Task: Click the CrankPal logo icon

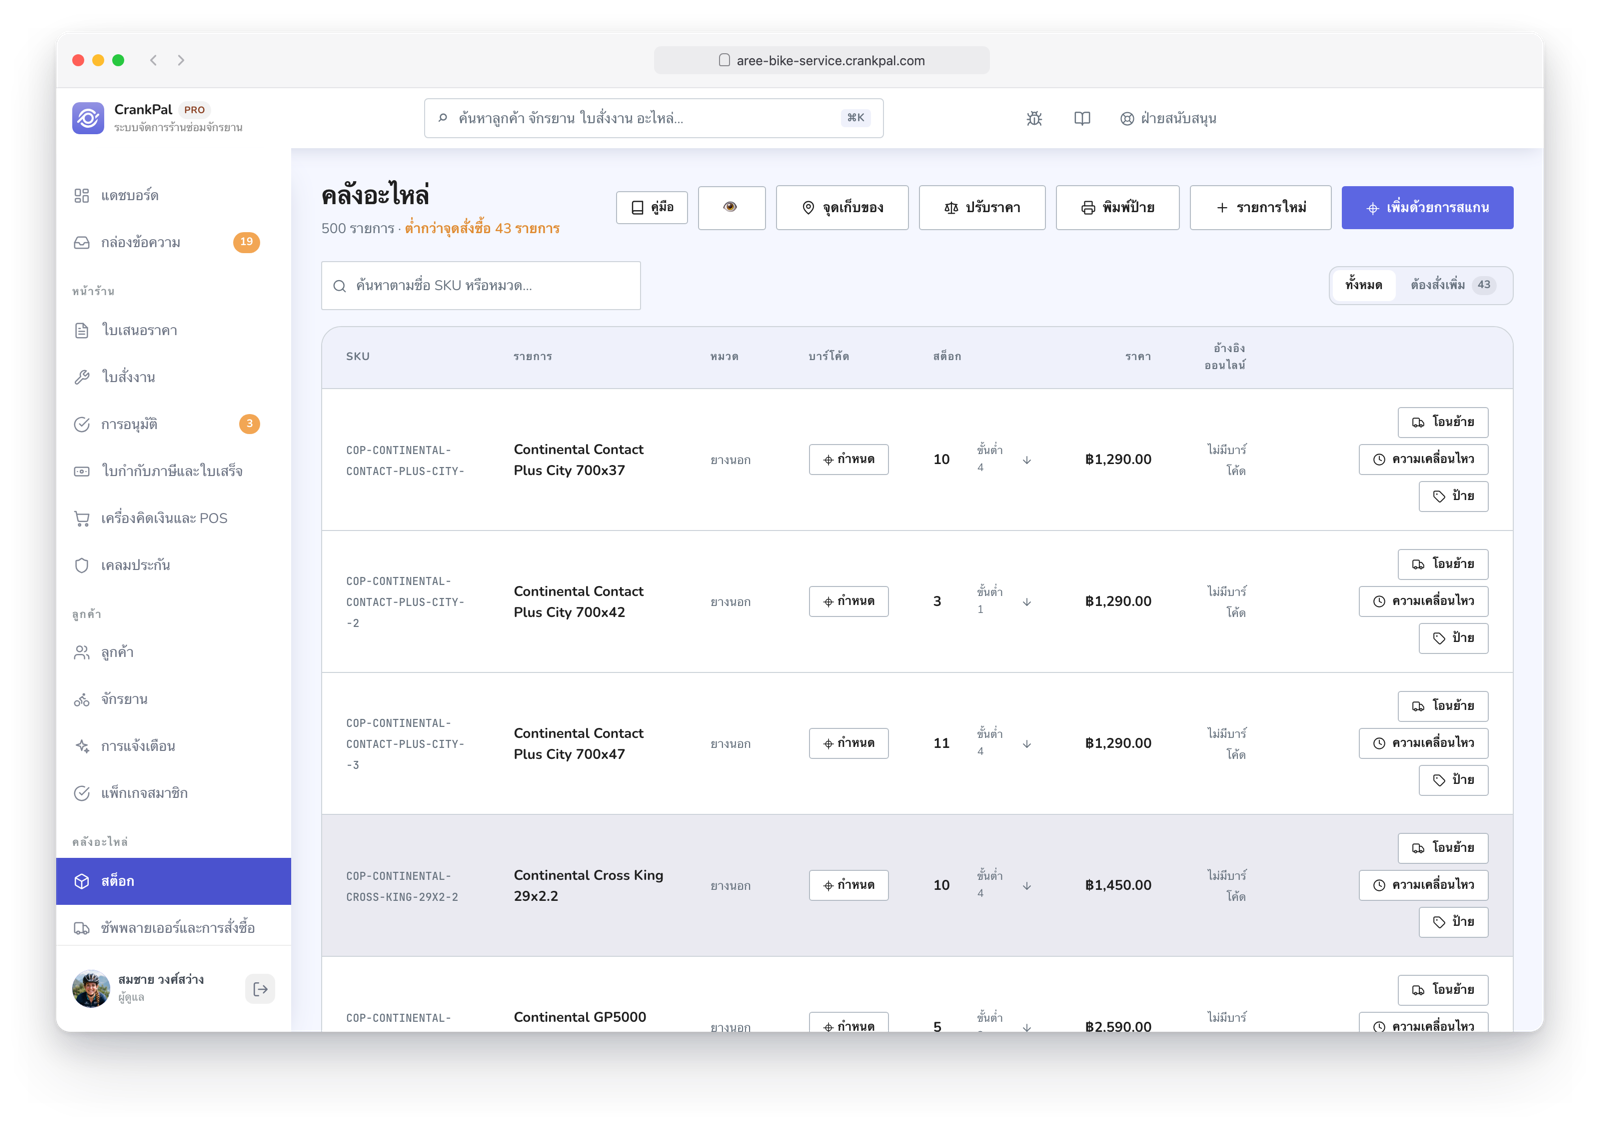Action: pyautogui.click(x=88, y=118)
